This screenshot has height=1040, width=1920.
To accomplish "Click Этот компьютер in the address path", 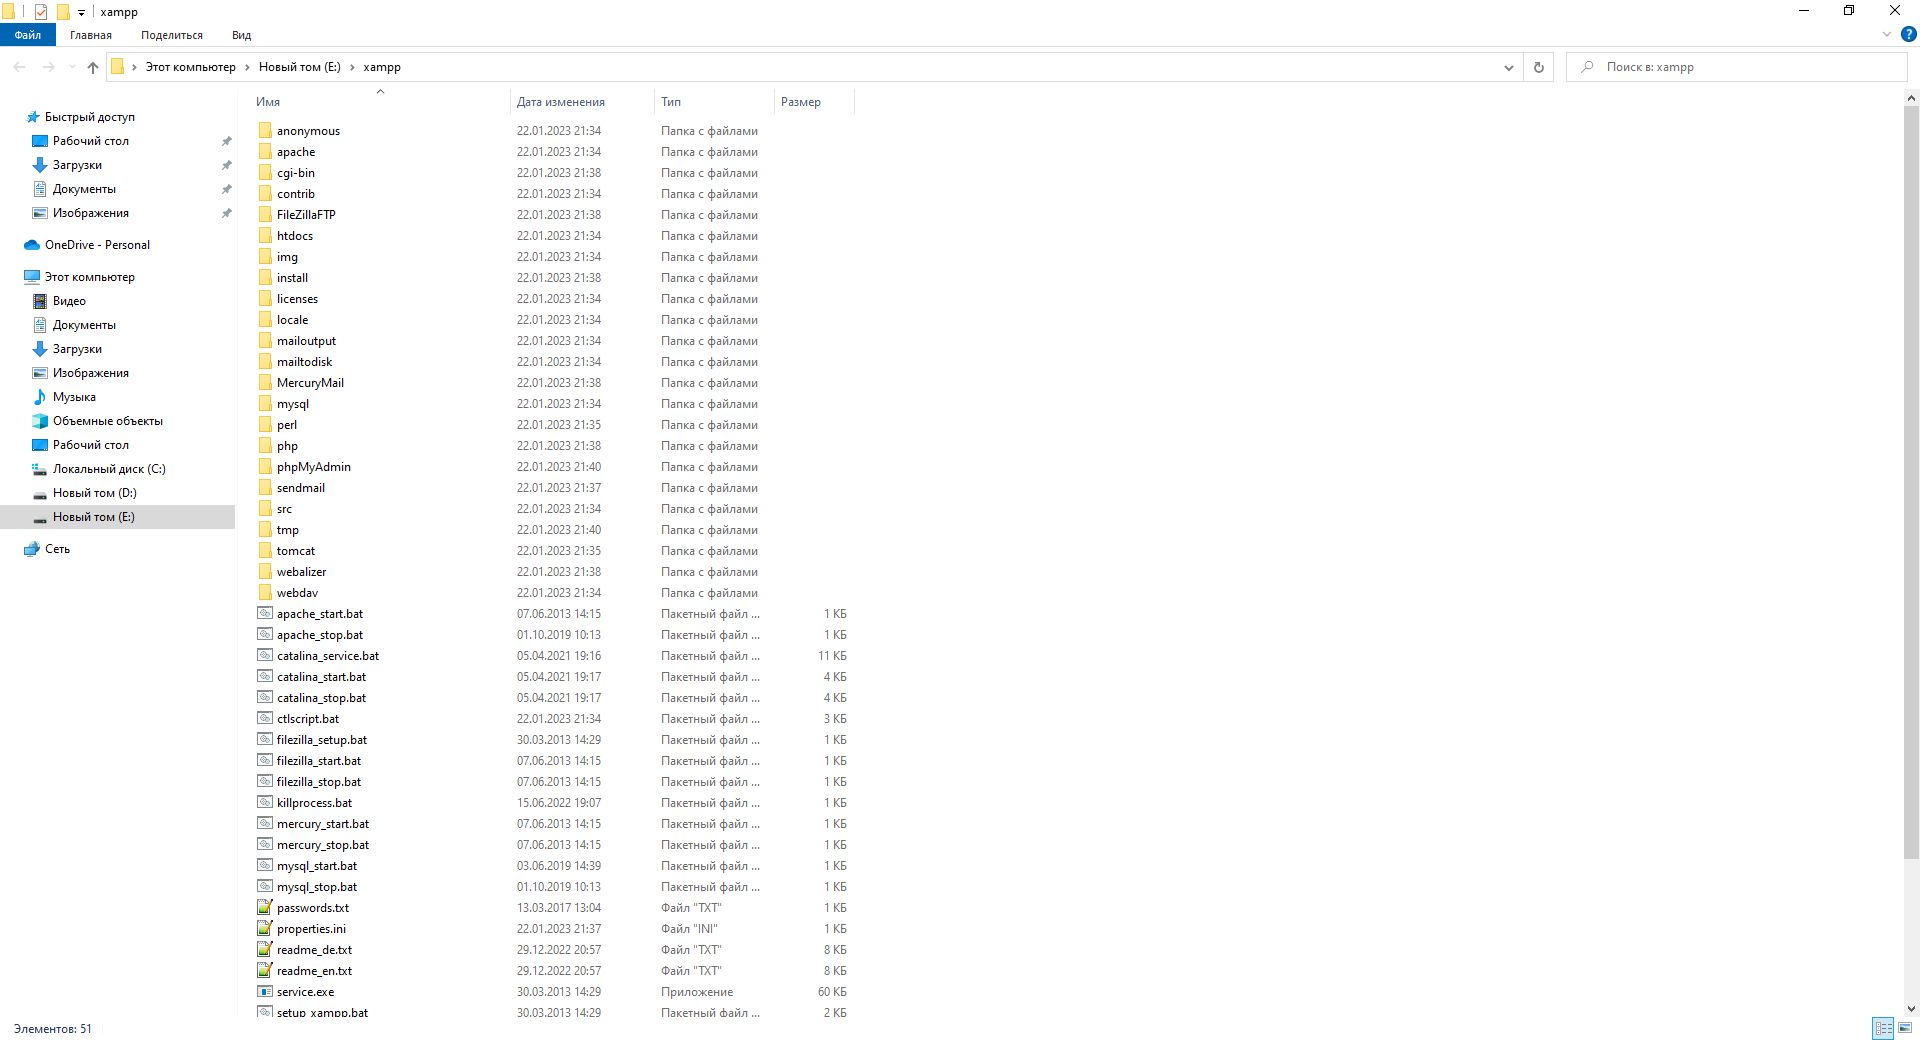I will point(191,67).
